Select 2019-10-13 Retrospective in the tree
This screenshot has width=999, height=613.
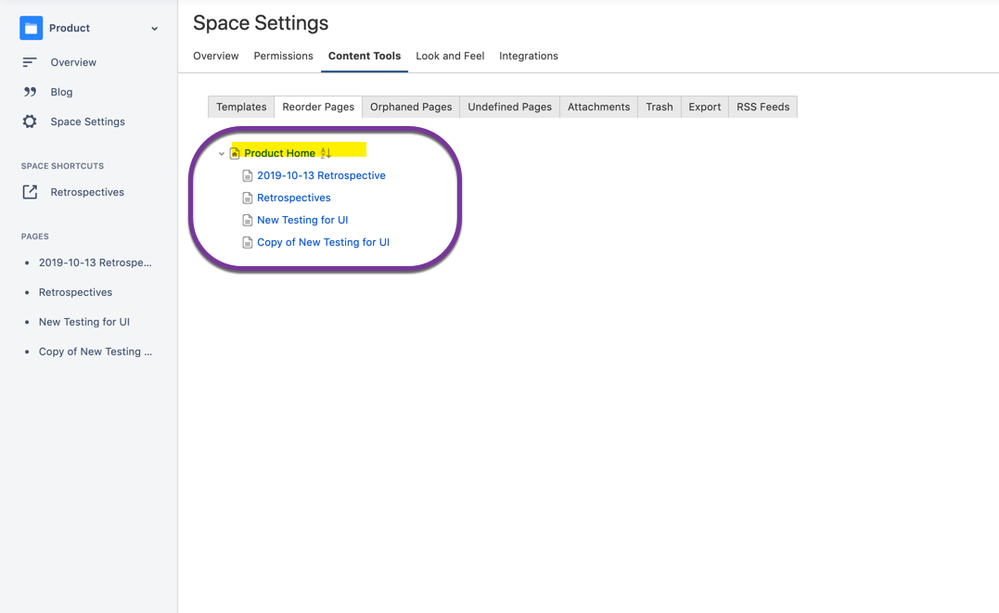coord(321,175)
